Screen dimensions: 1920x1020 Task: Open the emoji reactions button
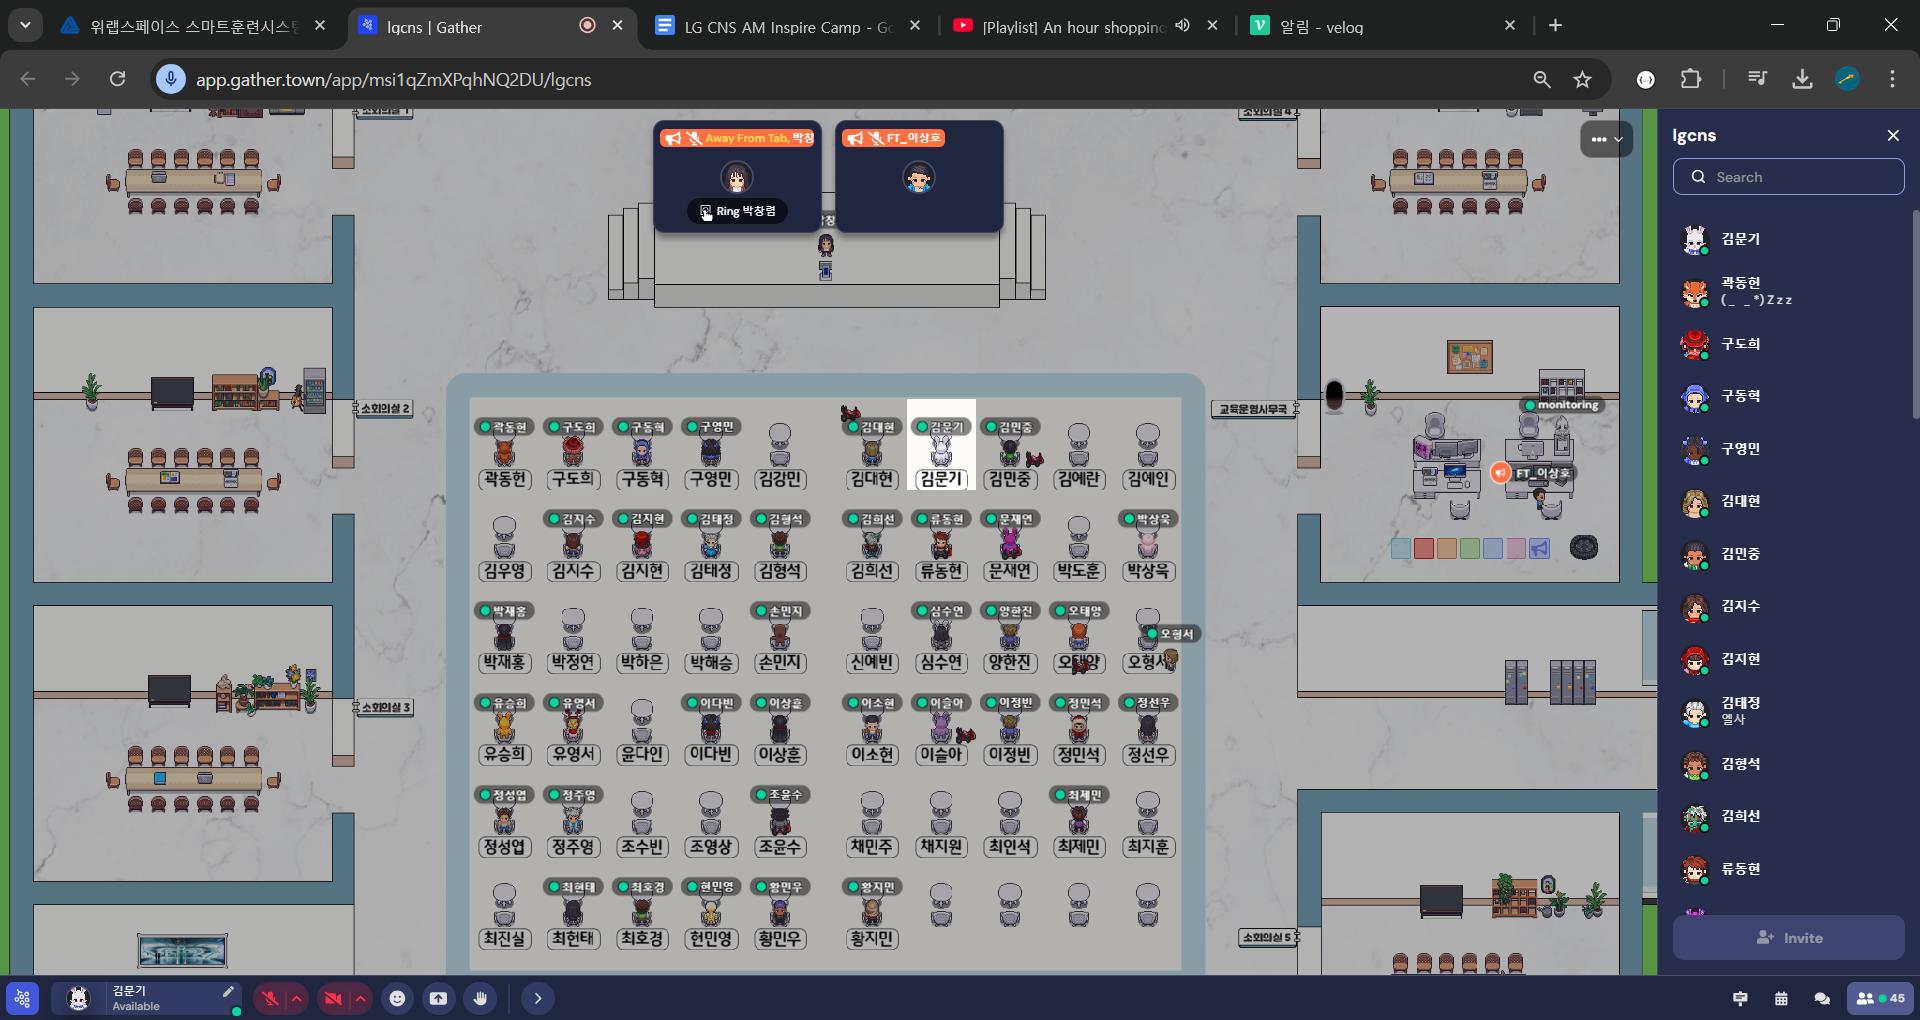point(398,998)
